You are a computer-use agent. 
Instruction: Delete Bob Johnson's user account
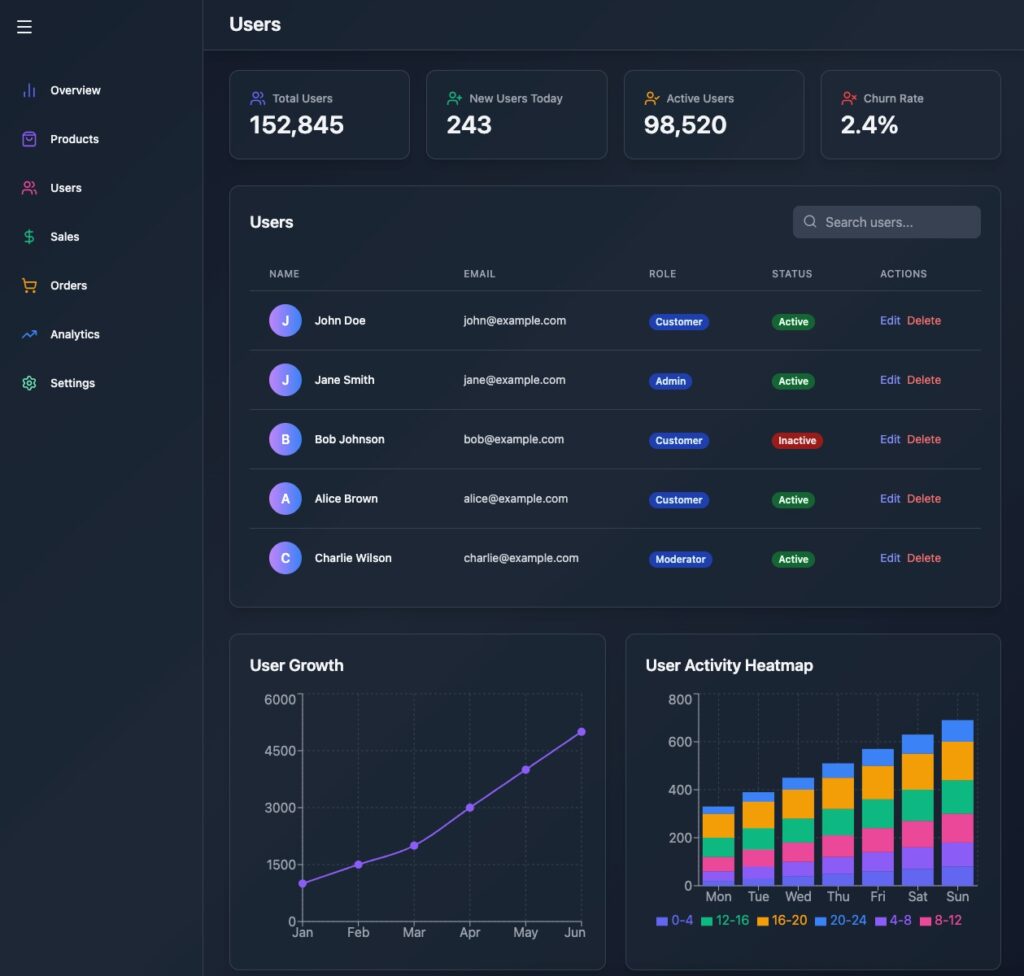point(924,440)
